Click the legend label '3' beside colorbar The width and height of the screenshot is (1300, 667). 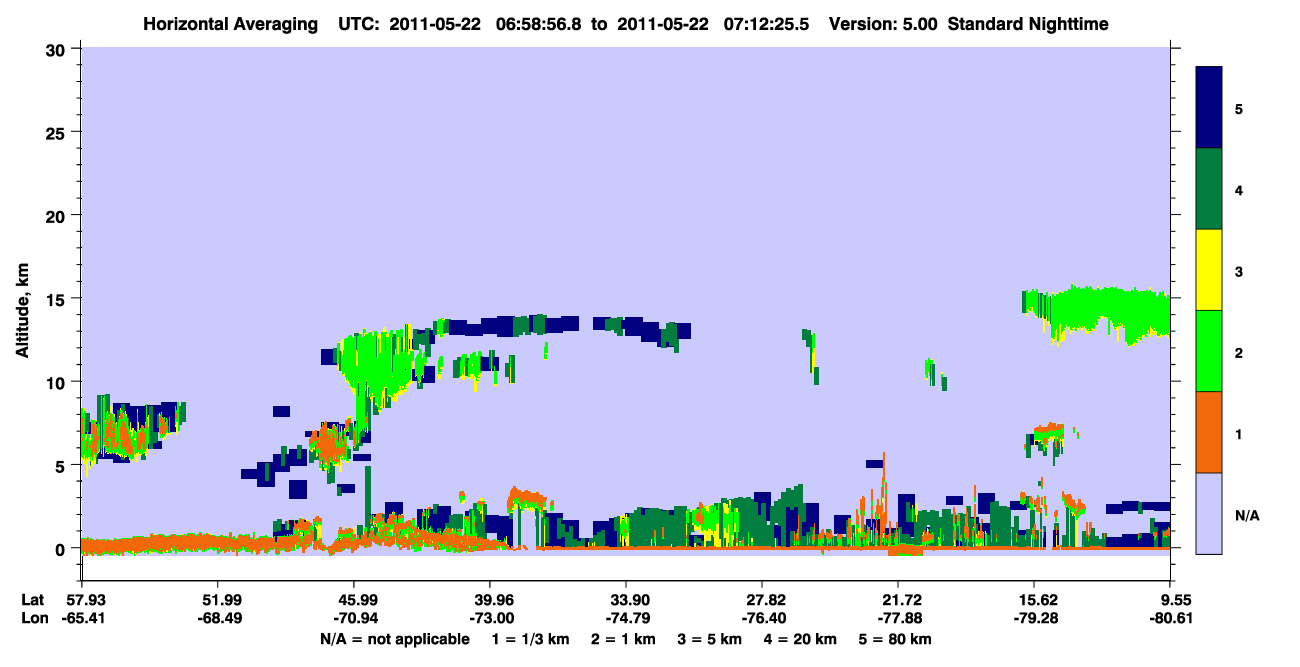pyautogui.click(x=1238, y=271)
